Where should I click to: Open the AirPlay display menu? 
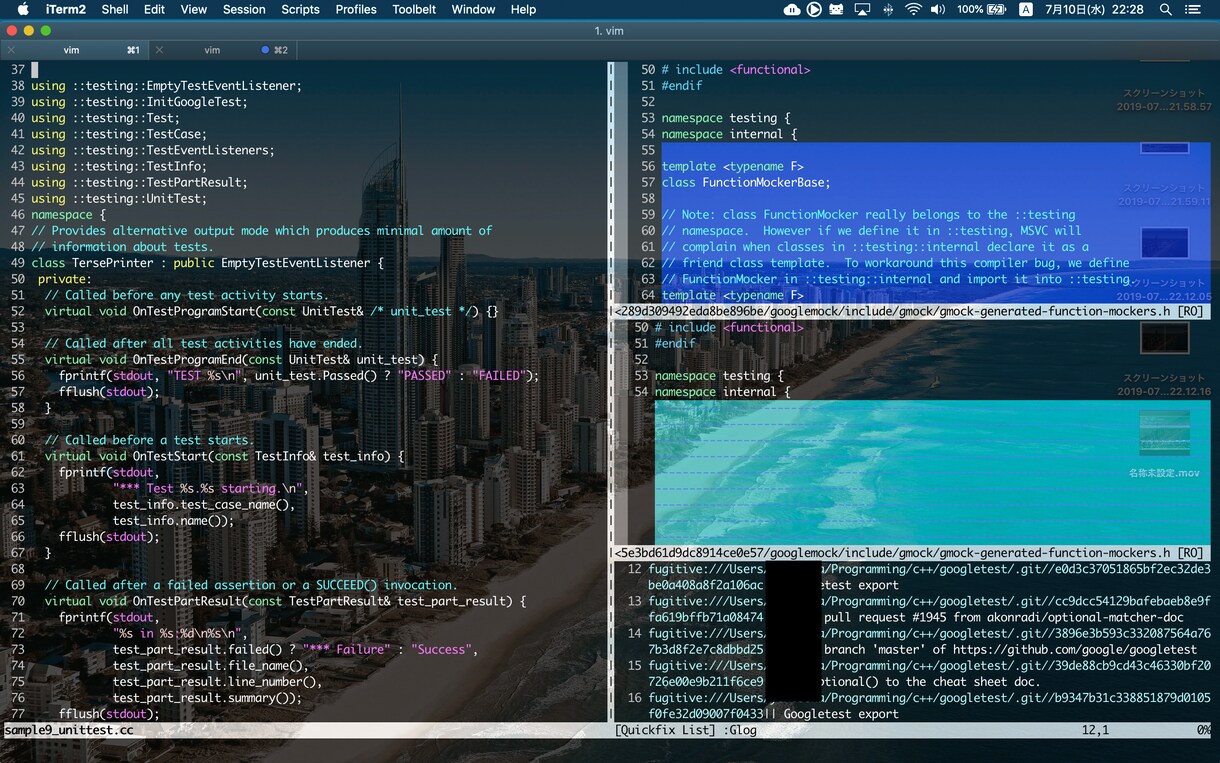[x=862, y=9]
